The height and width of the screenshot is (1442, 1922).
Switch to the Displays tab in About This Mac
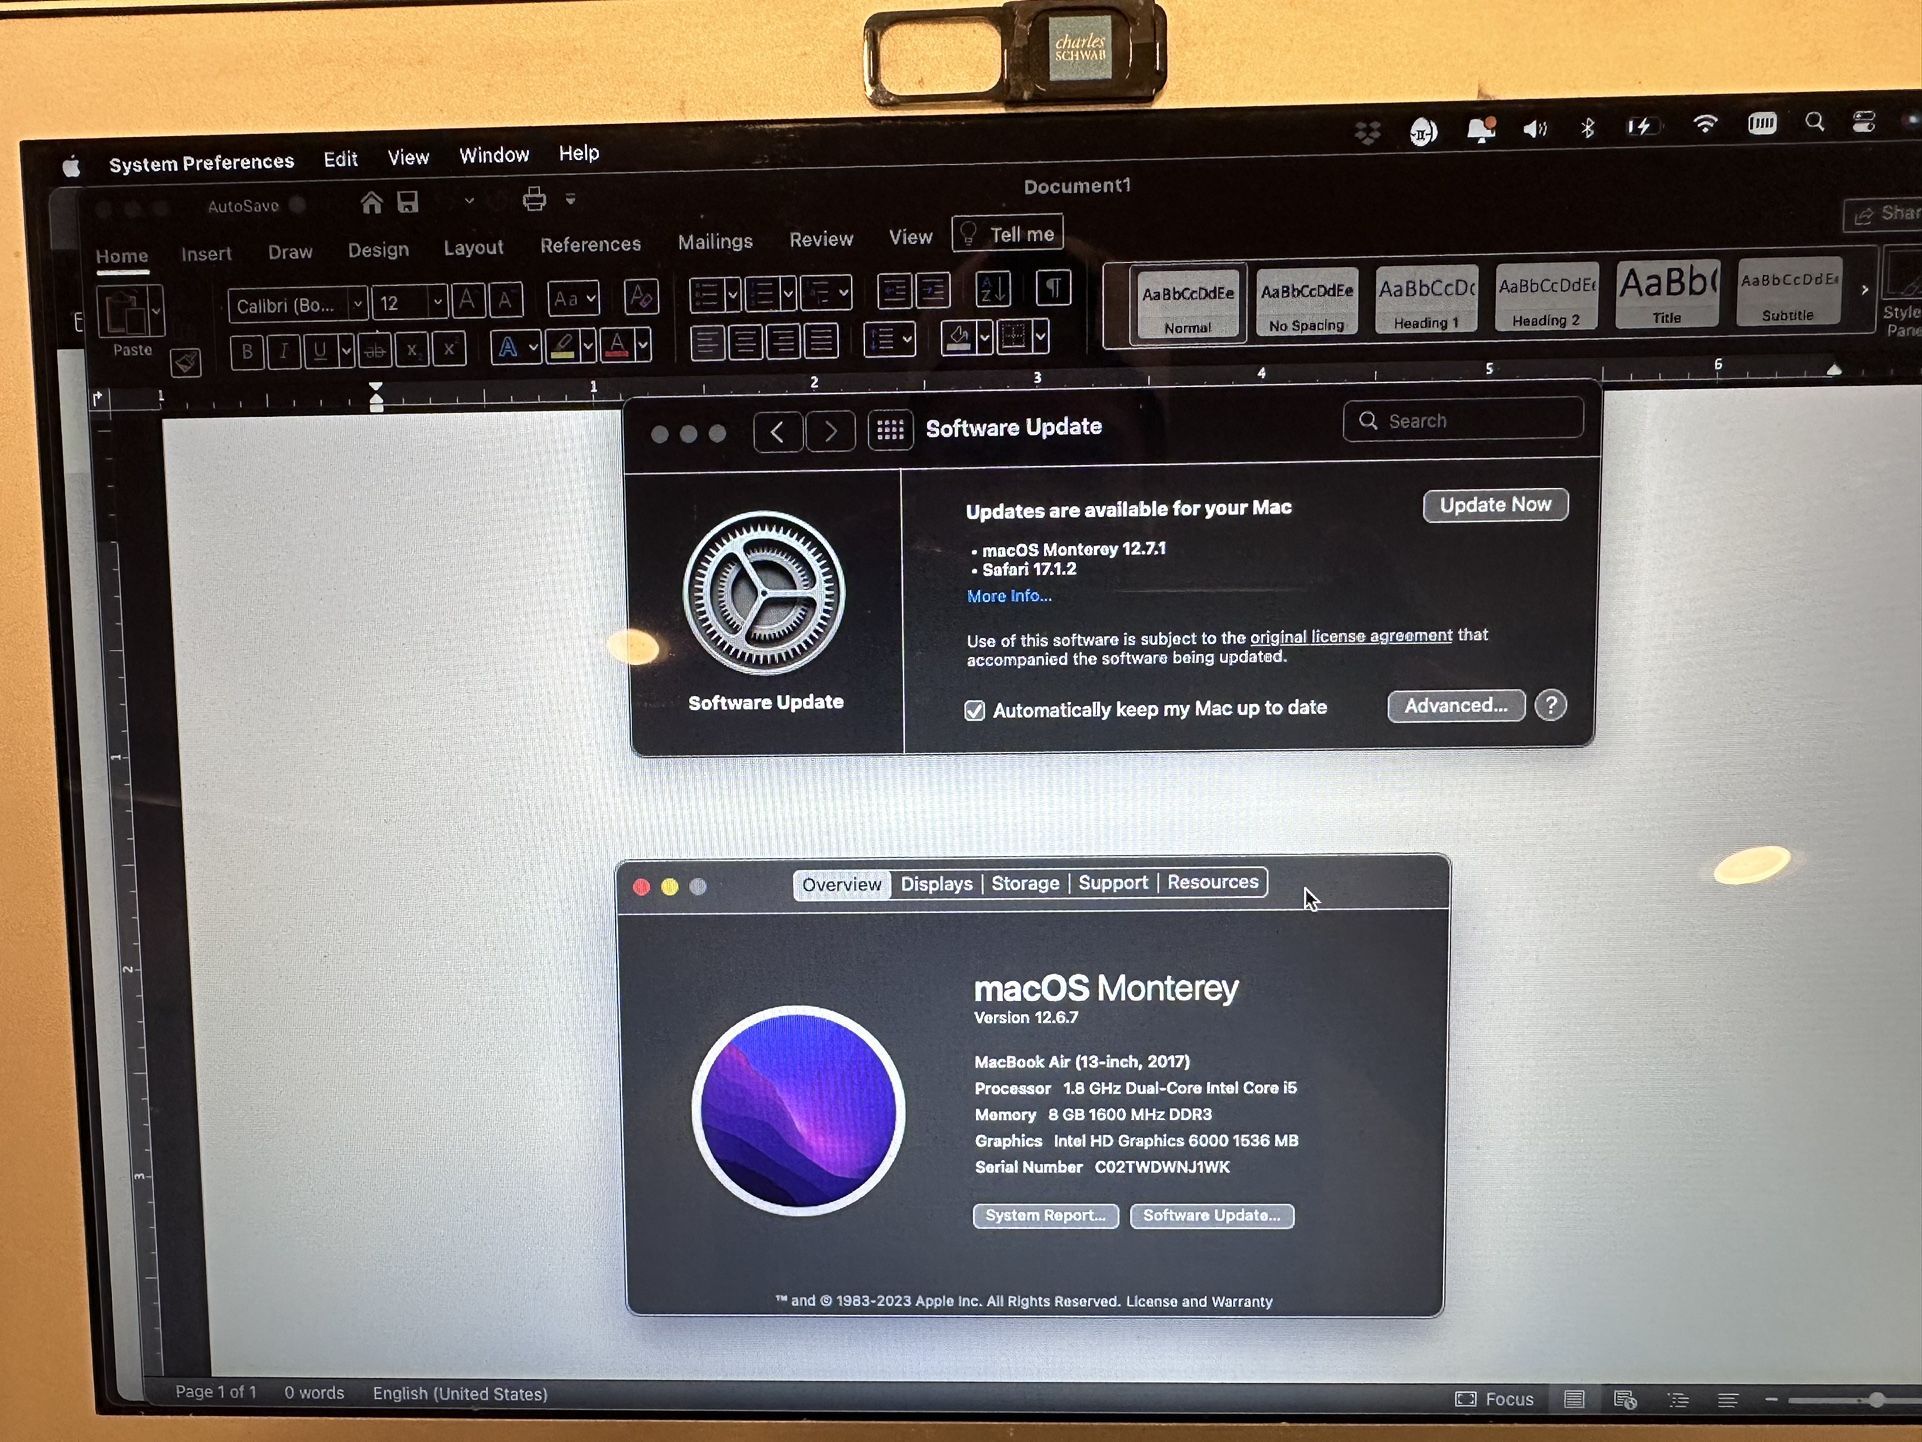[x=936, y=884]
